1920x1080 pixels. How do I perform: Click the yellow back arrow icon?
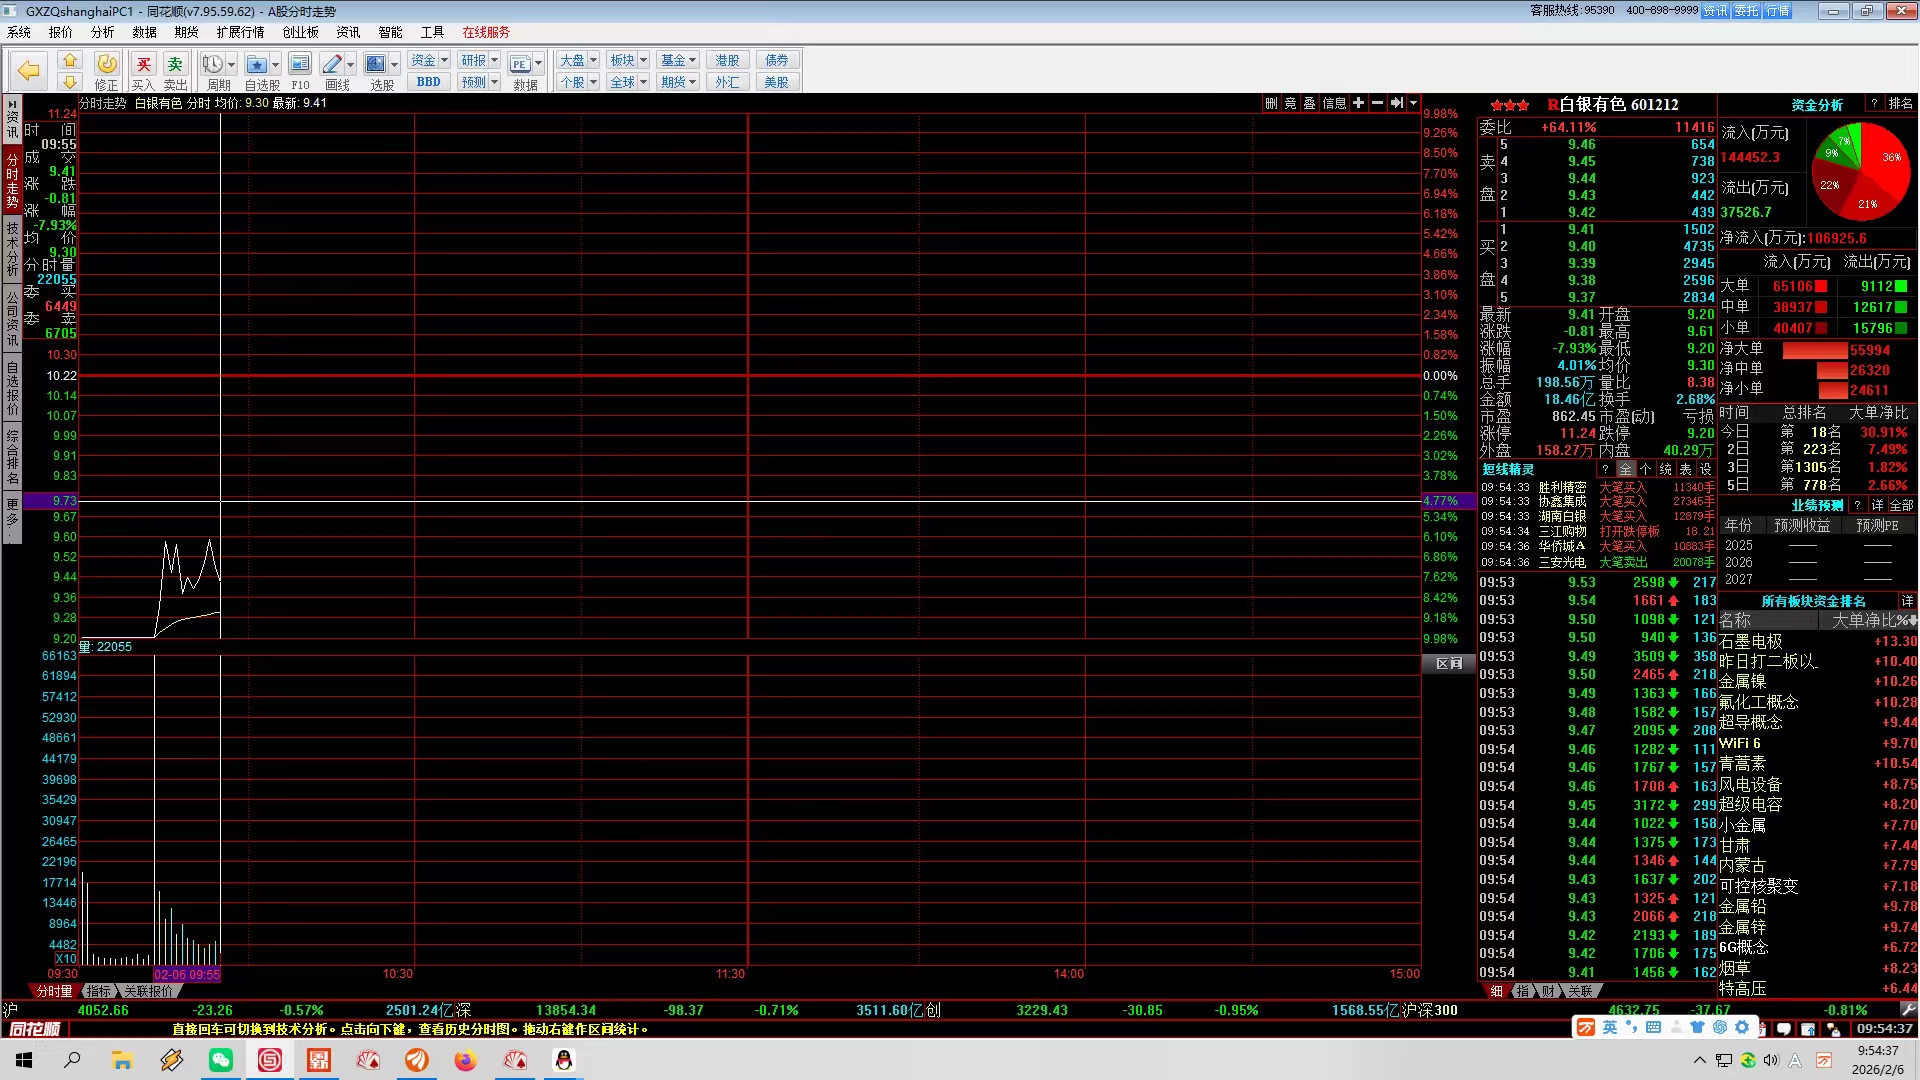(x=29, y=70)
